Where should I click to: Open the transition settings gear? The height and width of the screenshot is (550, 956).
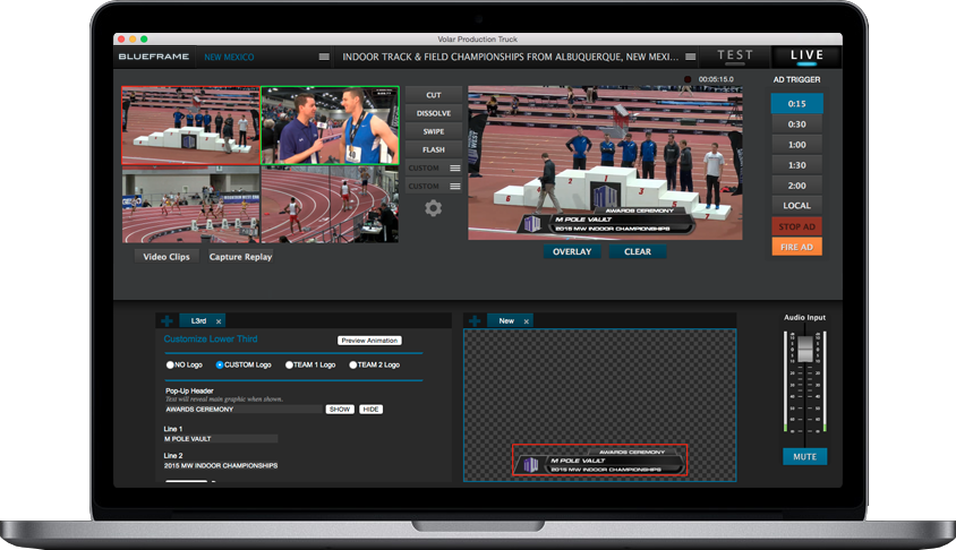point(433,208)
